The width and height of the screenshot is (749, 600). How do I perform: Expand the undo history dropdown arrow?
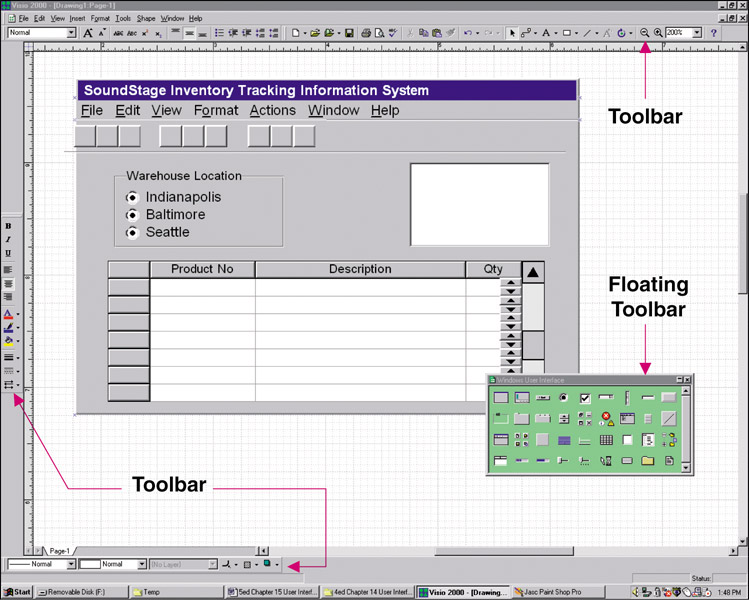pyautogui.click(x=477, y=33)
